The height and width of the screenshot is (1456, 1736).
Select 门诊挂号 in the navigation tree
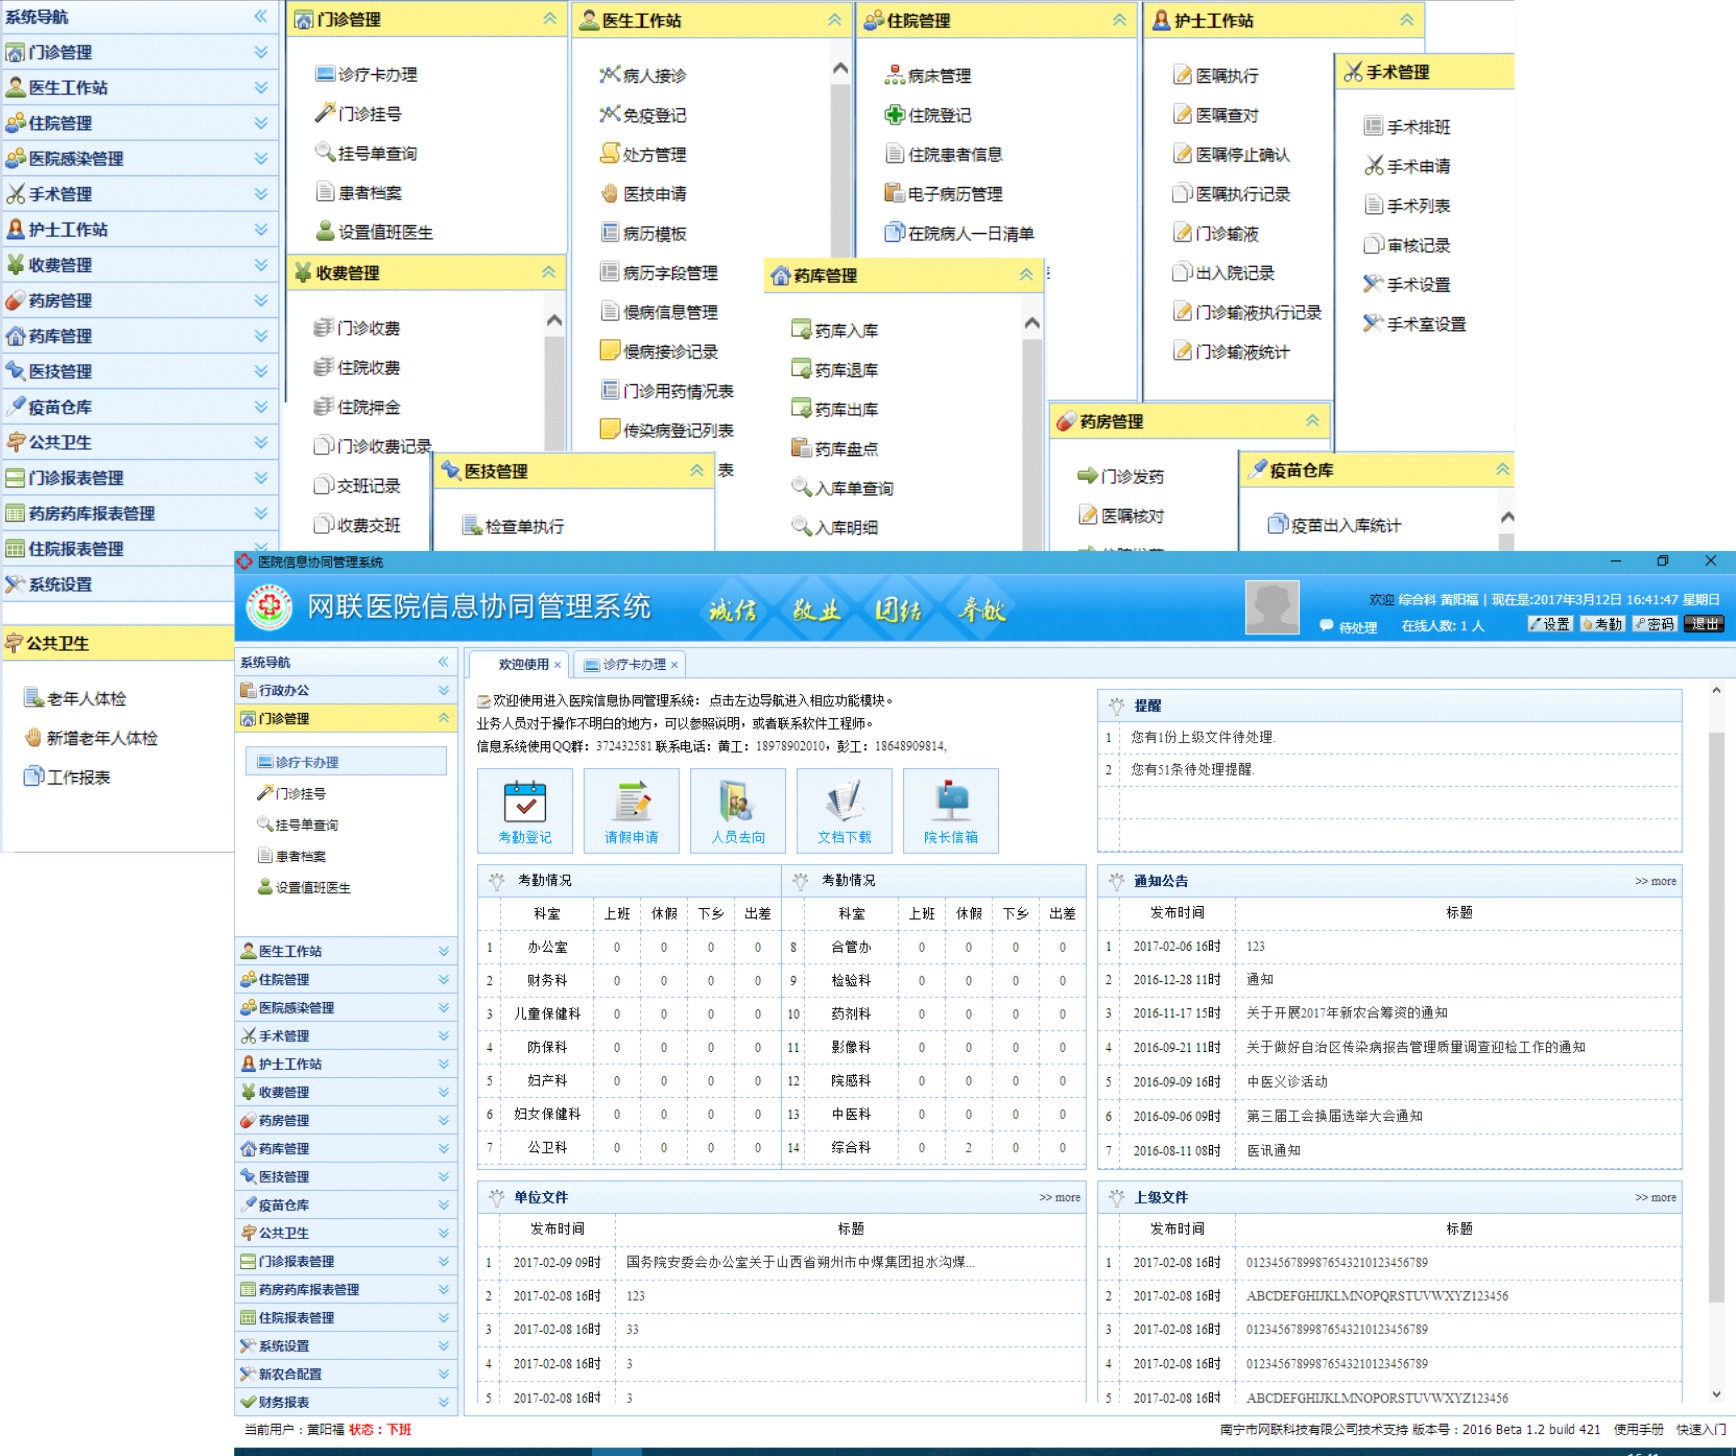point(300,793)
